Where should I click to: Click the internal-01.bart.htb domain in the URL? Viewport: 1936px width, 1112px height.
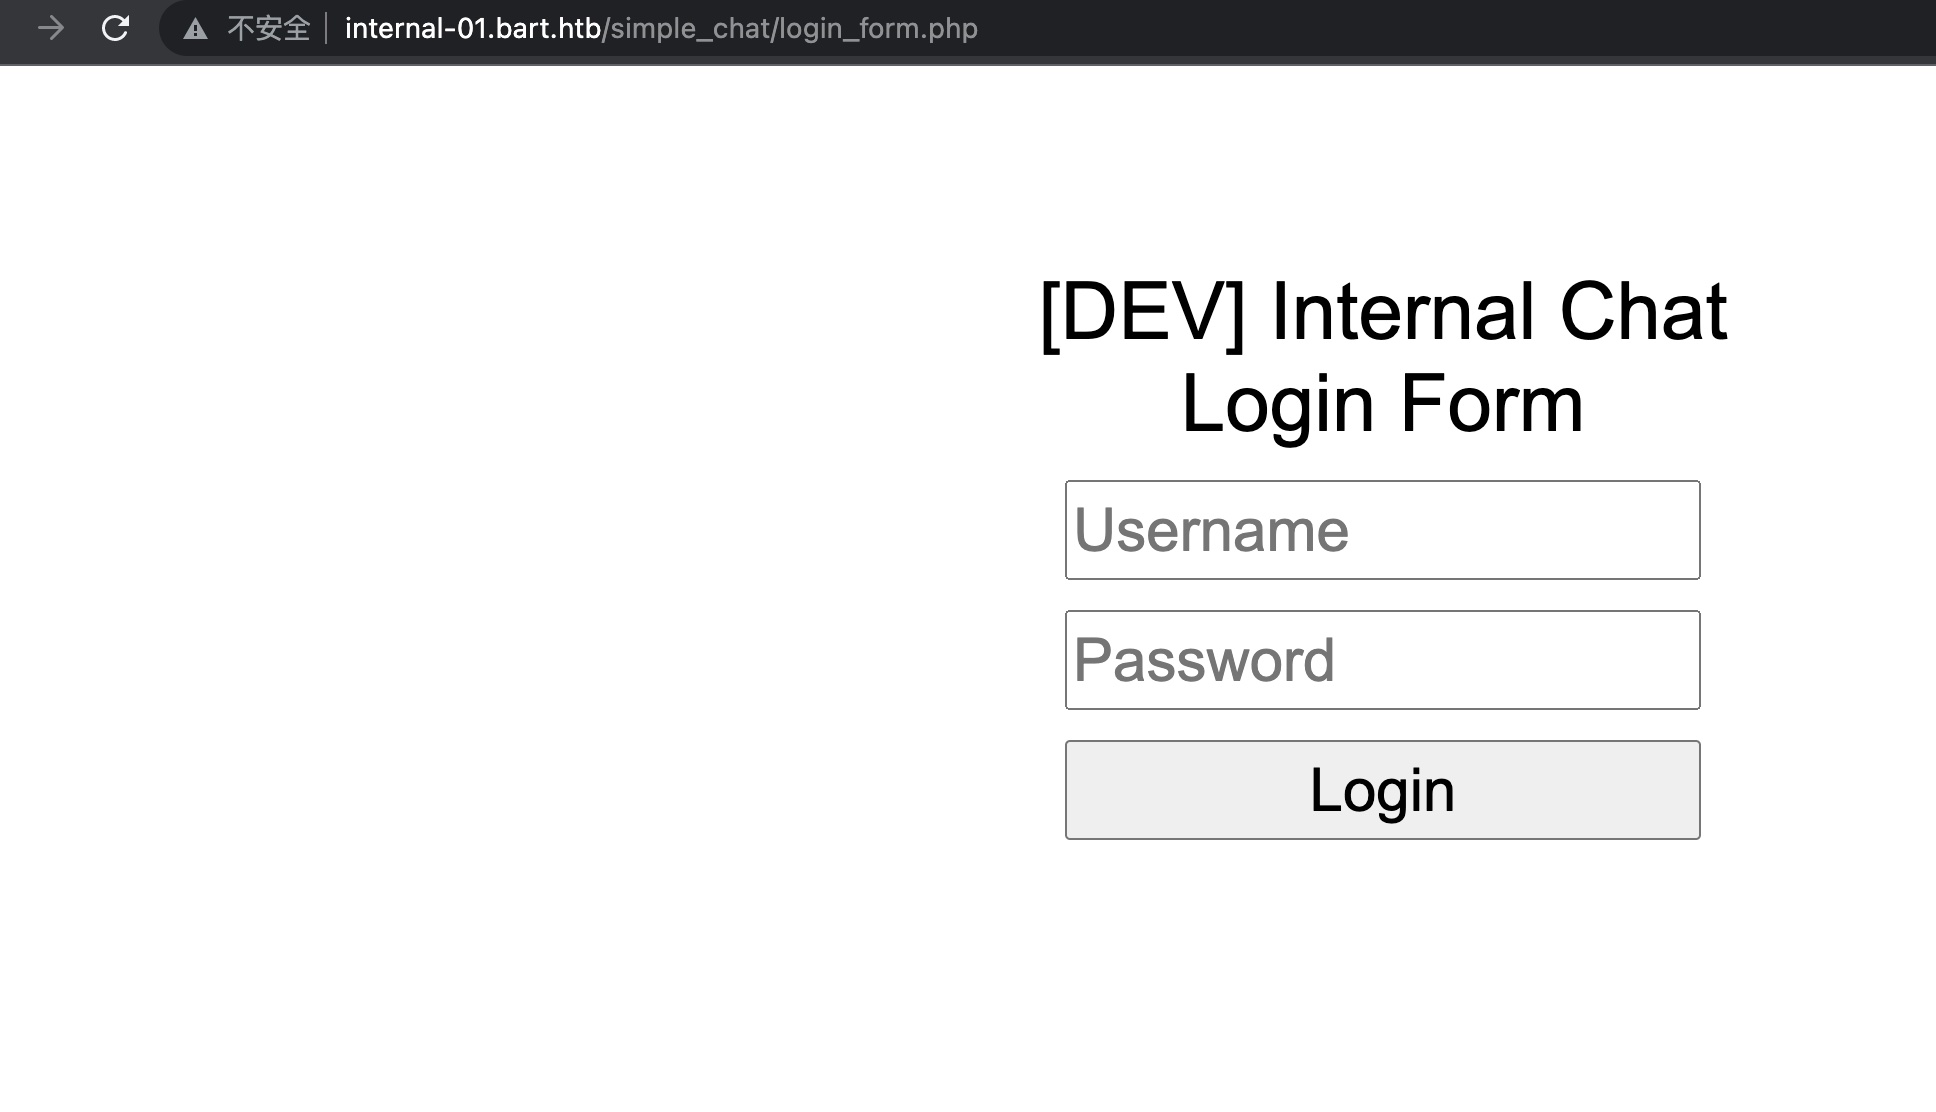pos(472,28)
